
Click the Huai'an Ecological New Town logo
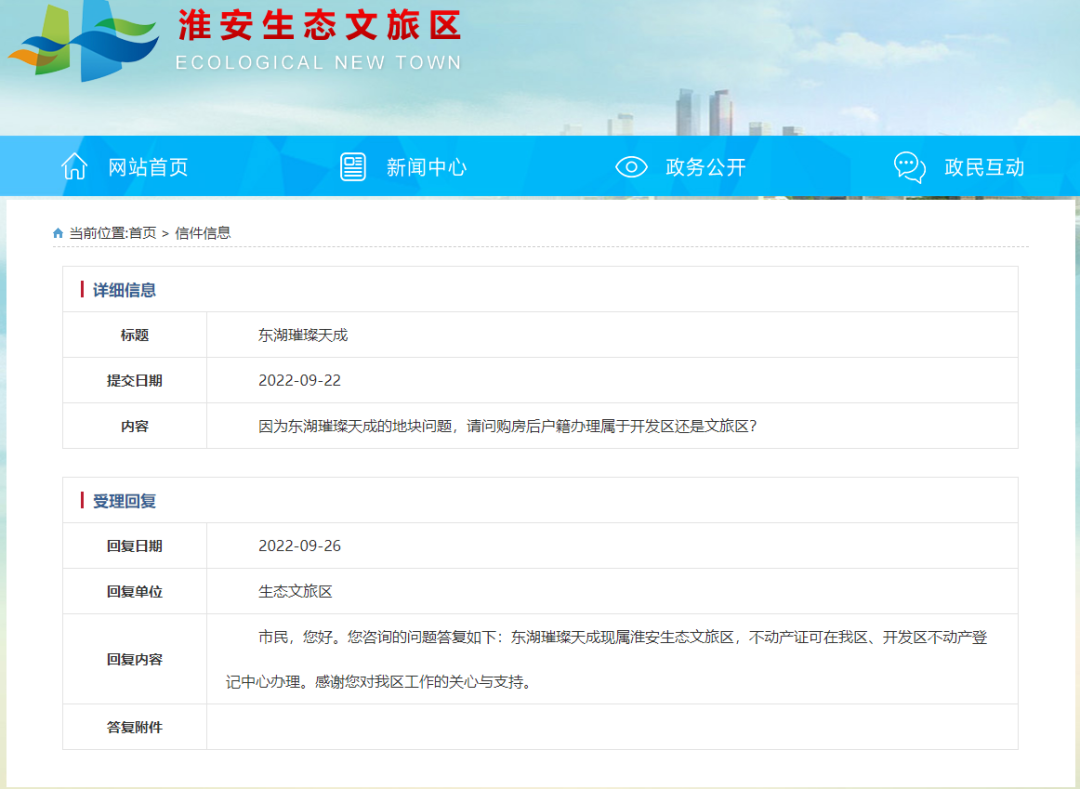[84, 44]
